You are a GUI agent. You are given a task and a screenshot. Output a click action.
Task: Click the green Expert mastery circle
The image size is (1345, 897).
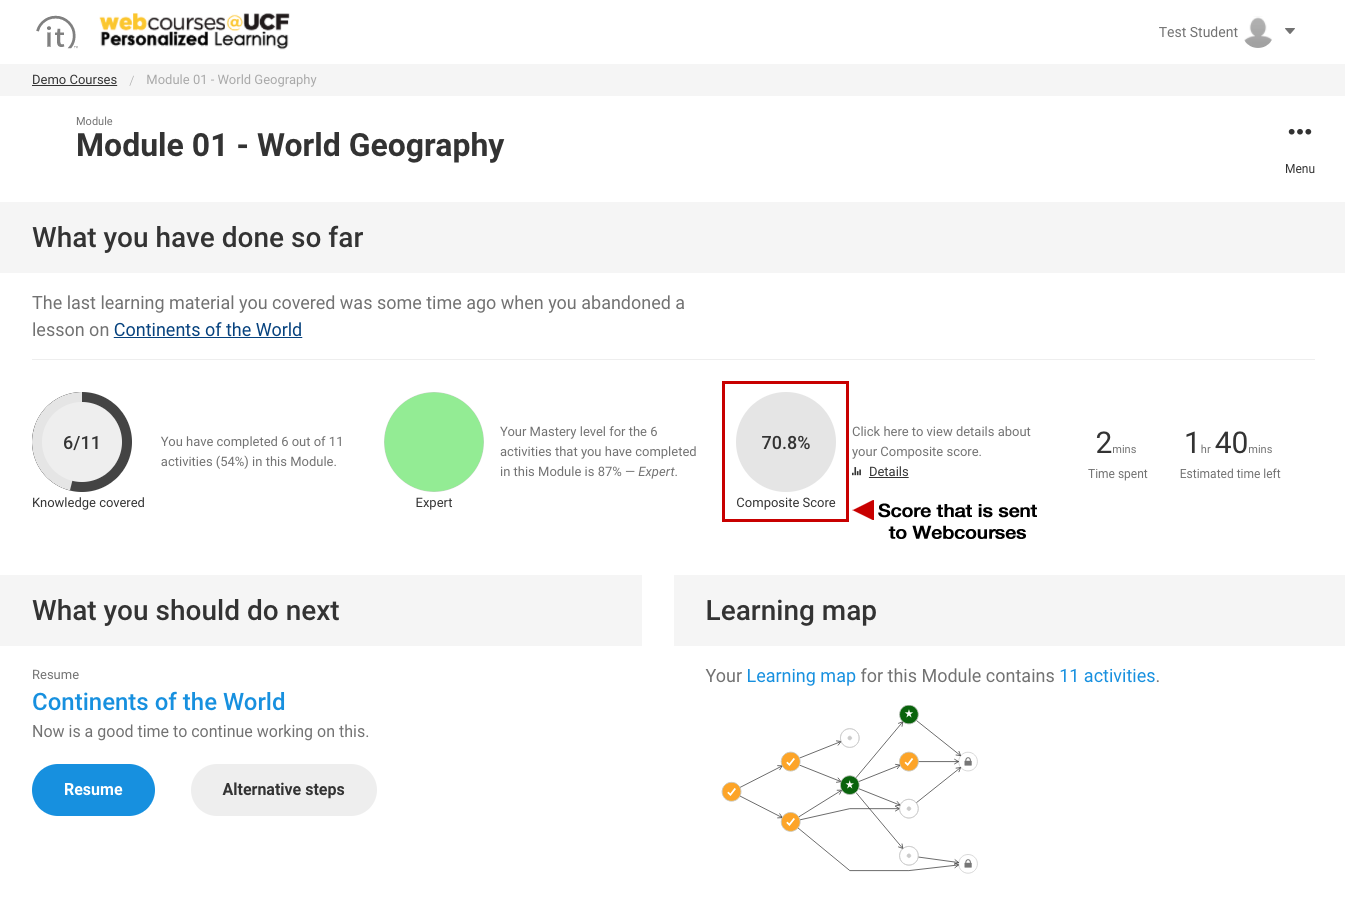point(433,441)
